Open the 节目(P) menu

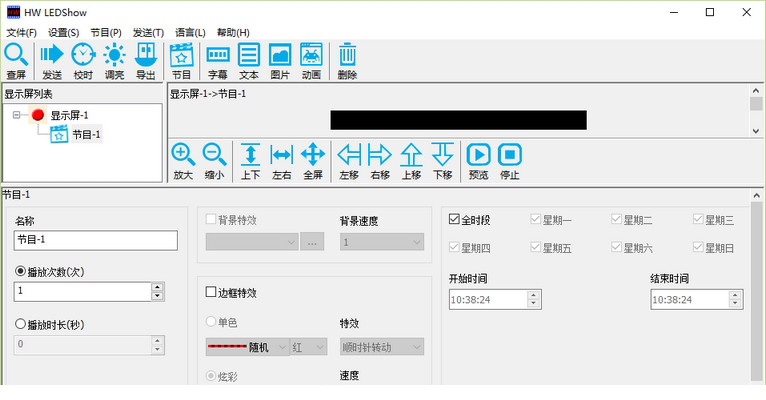pos(106,33)
